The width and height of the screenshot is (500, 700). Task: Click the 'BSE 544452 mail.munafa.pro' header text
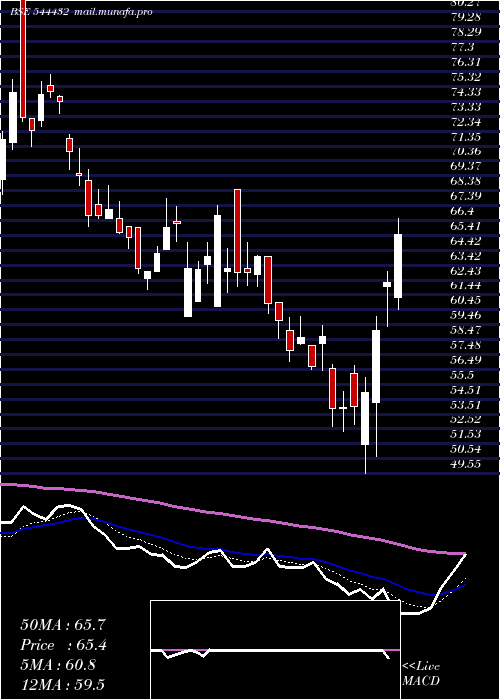pyautogui.click(x=82, y=12)
